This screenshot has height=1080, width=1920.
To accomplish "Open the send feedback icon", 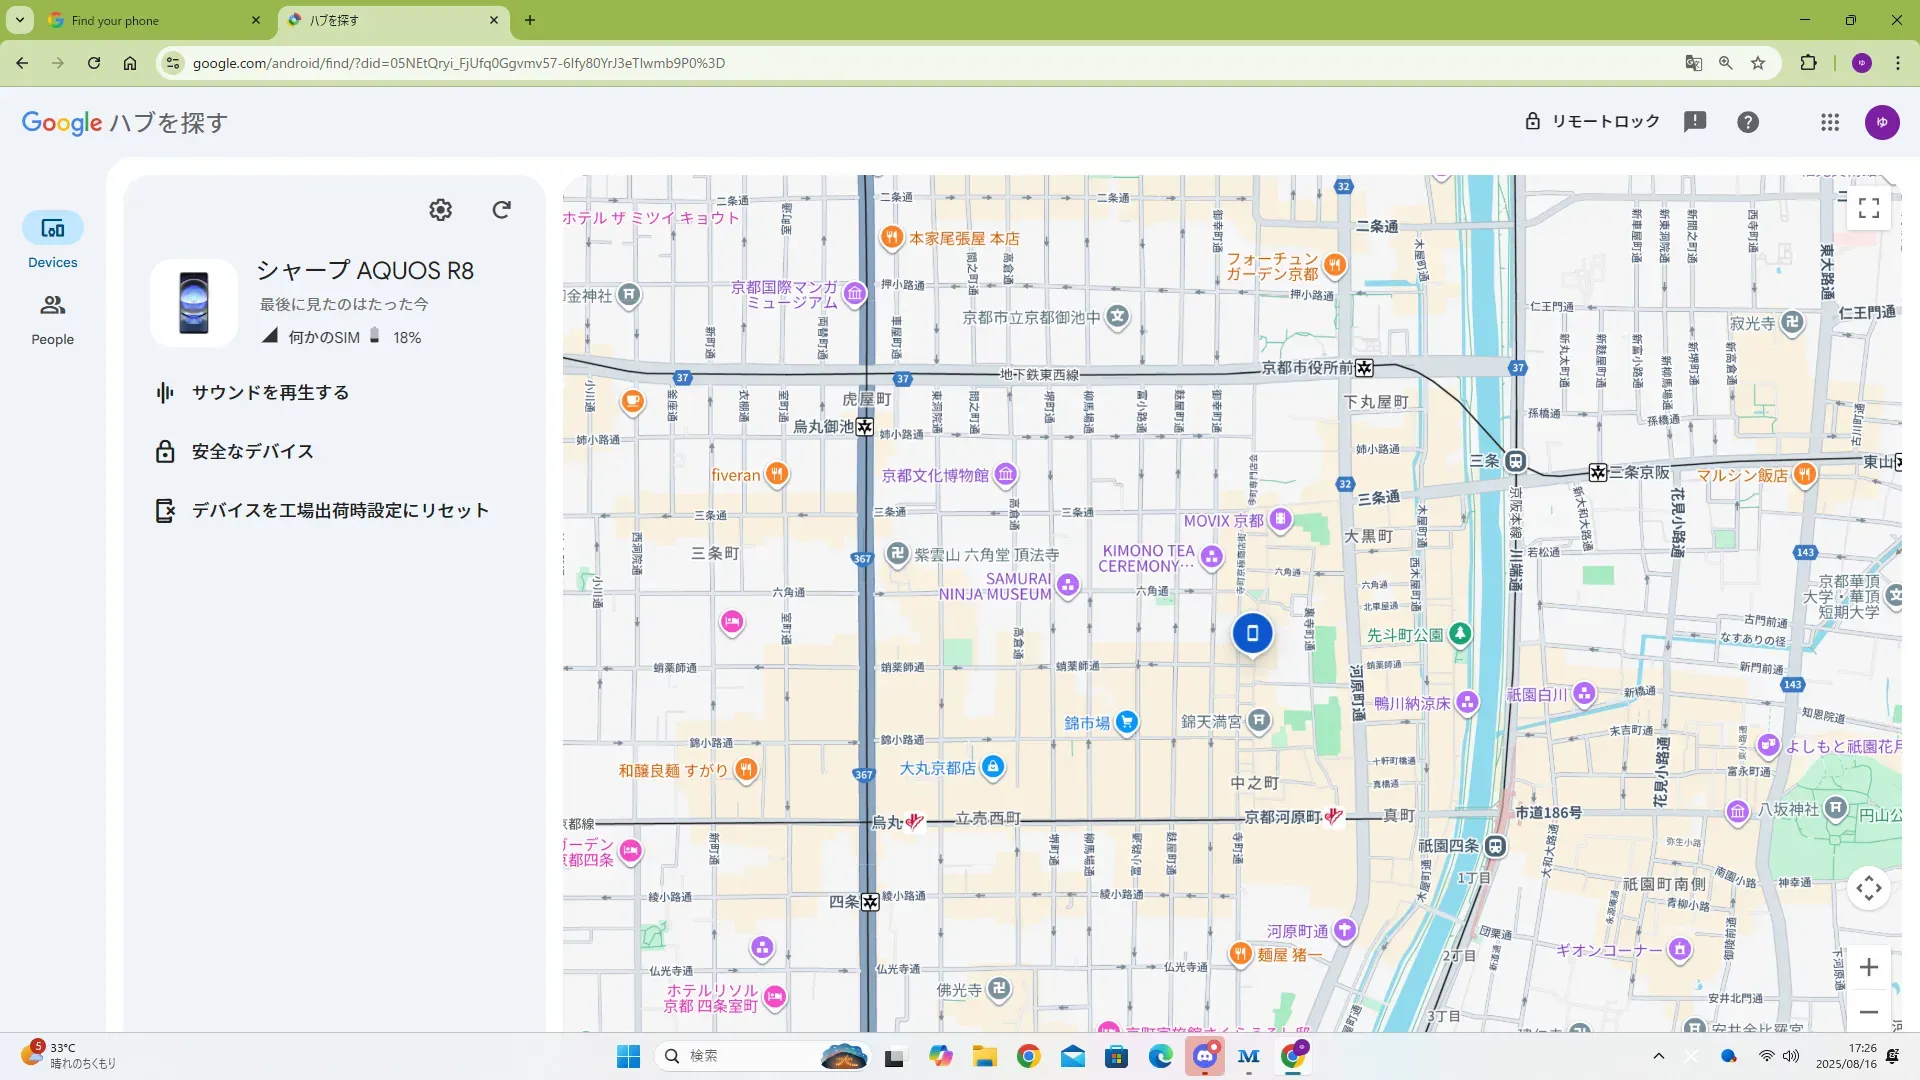I will coord(1694,122).
